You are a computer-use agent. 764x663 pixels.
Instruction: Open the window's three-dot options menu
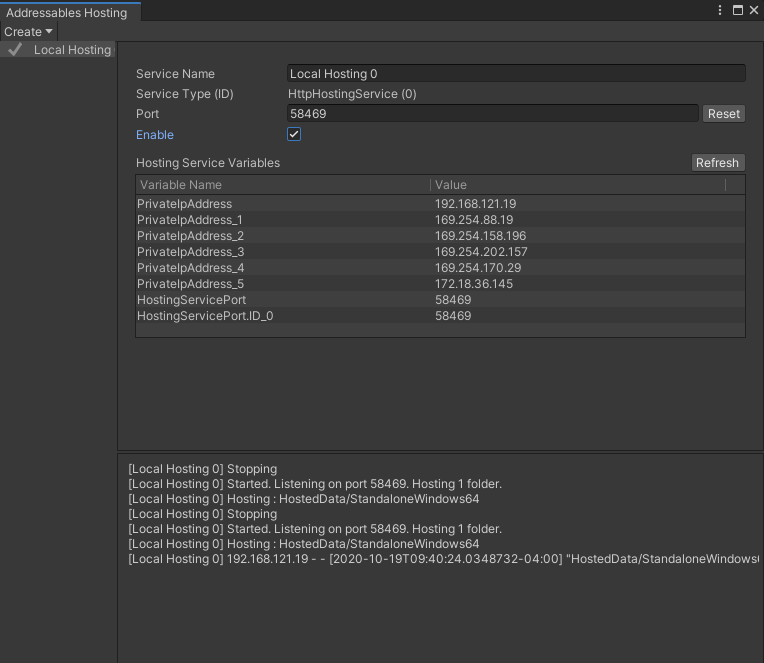[721, 10]
